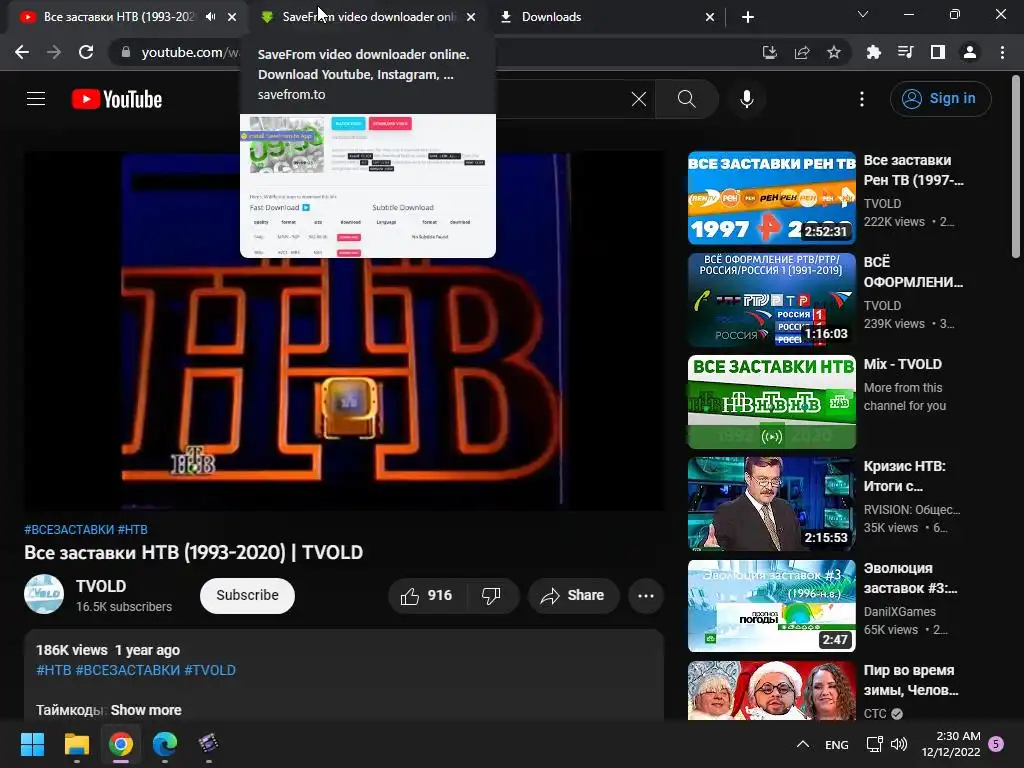Open the TVOLD channel avatar
The image size is (1024, 768).
[x=44, y=594]
